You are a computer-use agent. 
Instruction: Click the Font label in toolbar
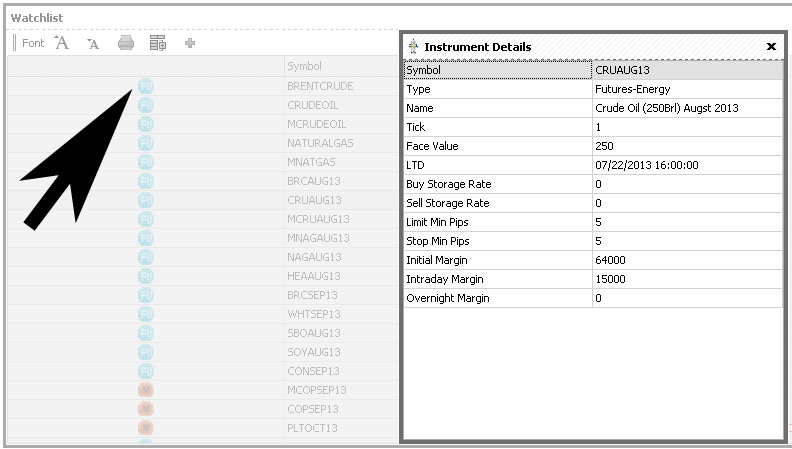pos(33,43)
